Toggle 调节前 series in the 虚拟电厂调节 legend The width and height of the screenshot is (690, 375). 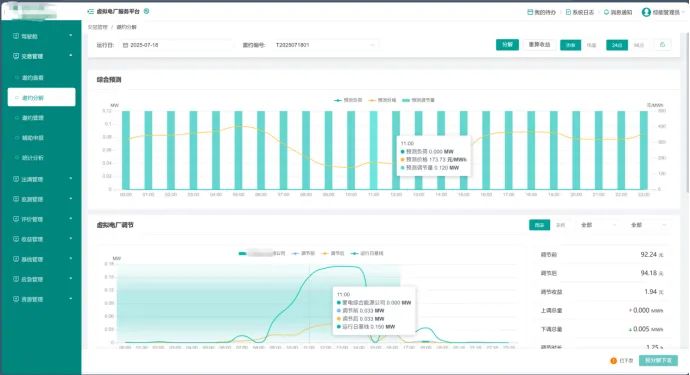point(304,254)
